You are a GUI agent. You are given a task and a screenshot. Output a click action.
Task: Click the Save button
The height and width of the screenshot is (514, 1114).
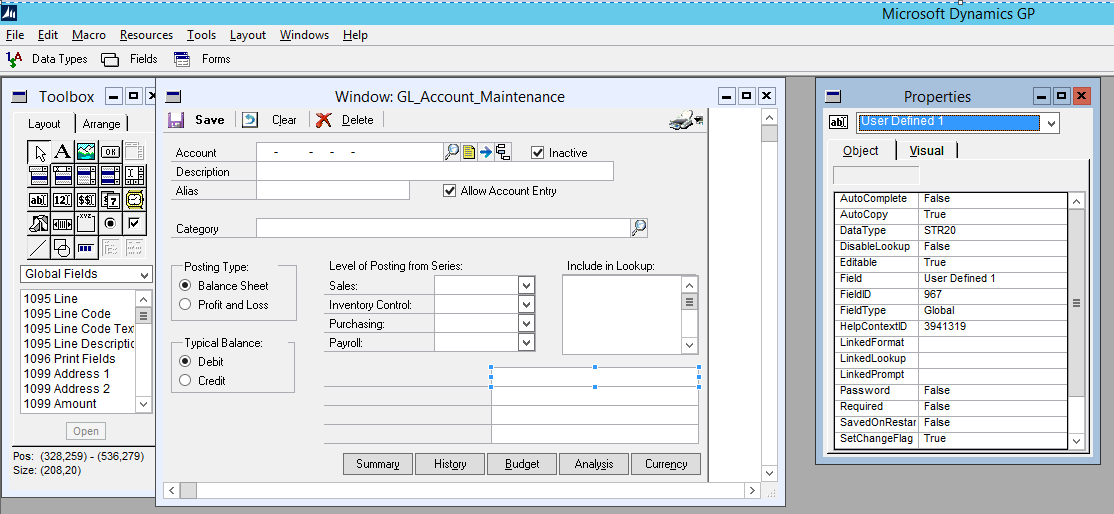click(x=197, y=120)
